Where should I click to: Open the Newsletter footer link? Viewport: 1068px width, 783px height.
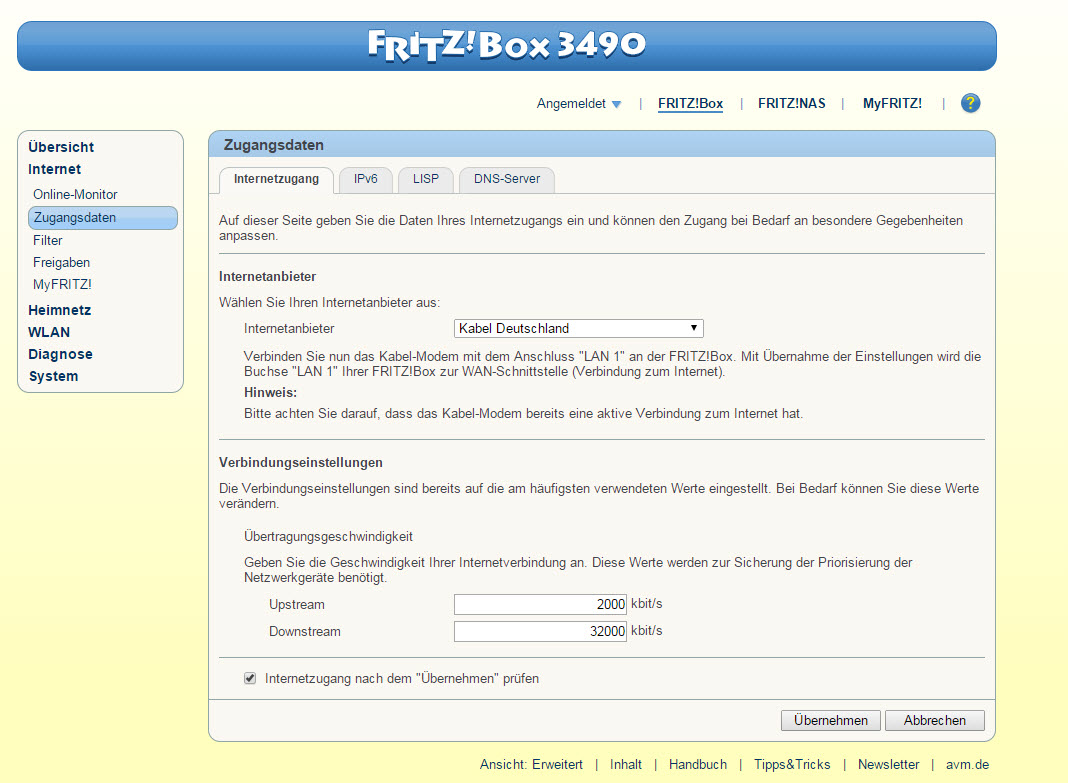[888, 765]
